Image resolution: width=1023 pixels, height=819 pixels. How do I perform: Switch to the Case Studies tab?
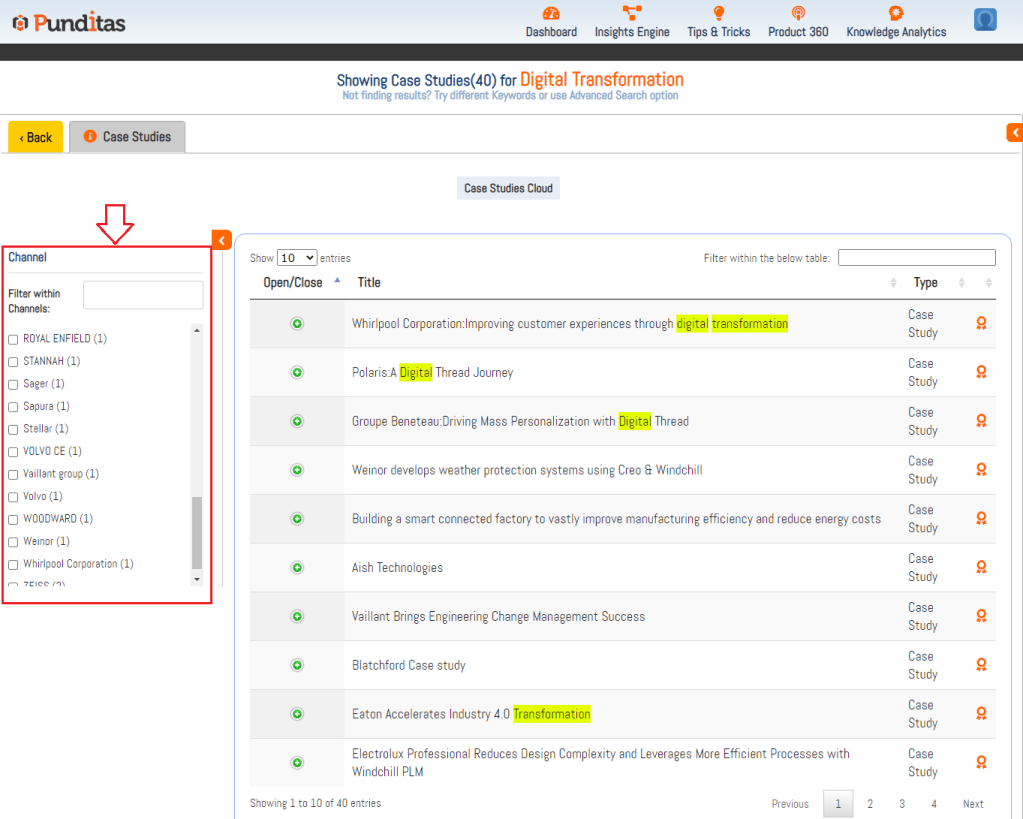[127, 137]
